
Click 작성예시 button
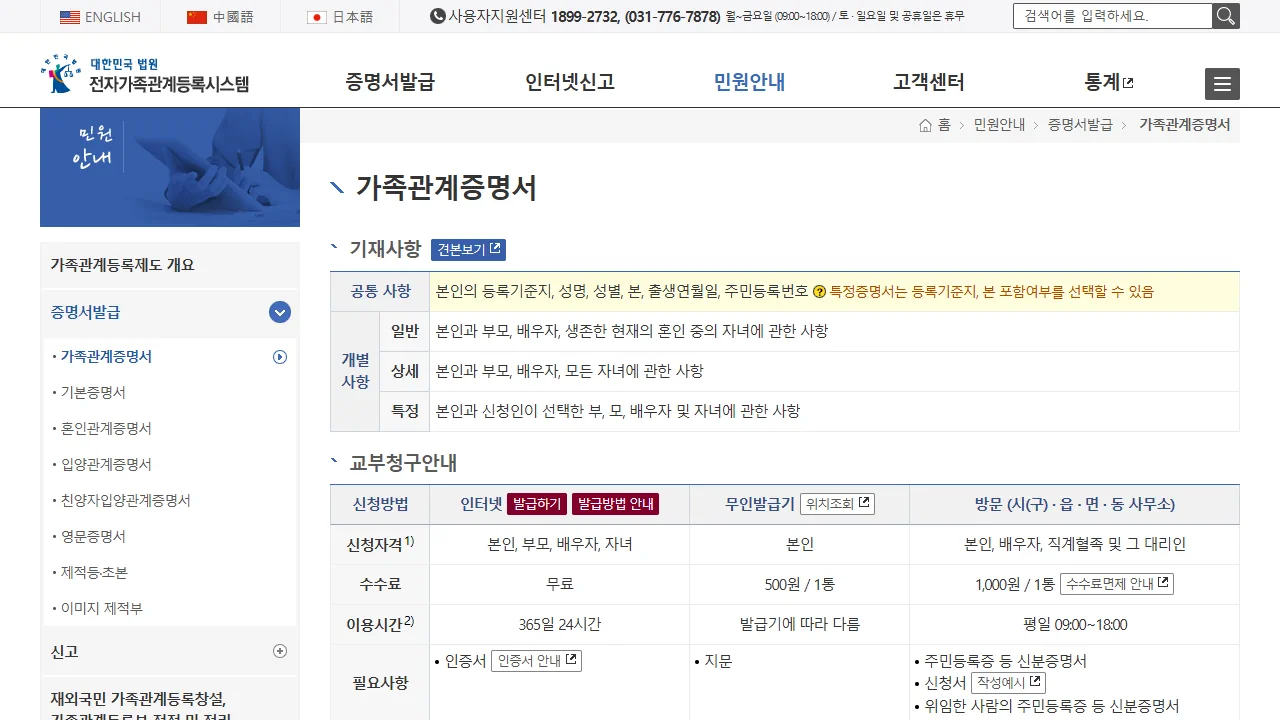tap(1008, 683)
